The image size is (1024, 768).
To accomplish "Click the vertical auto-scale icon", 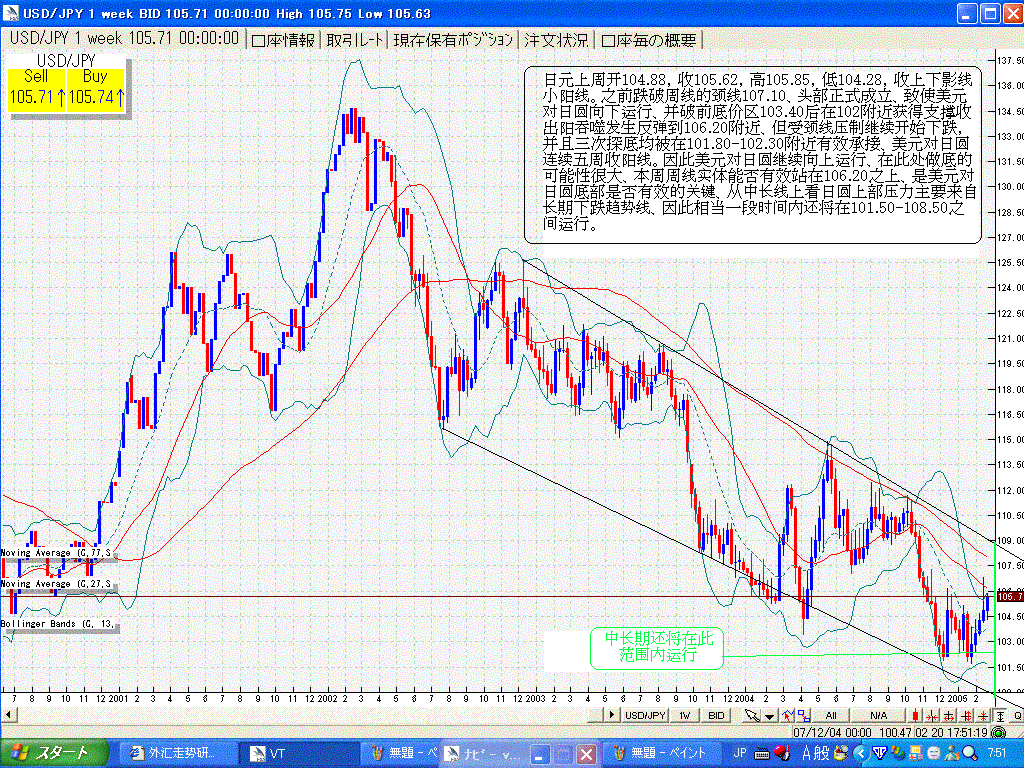I will 1000,715.
